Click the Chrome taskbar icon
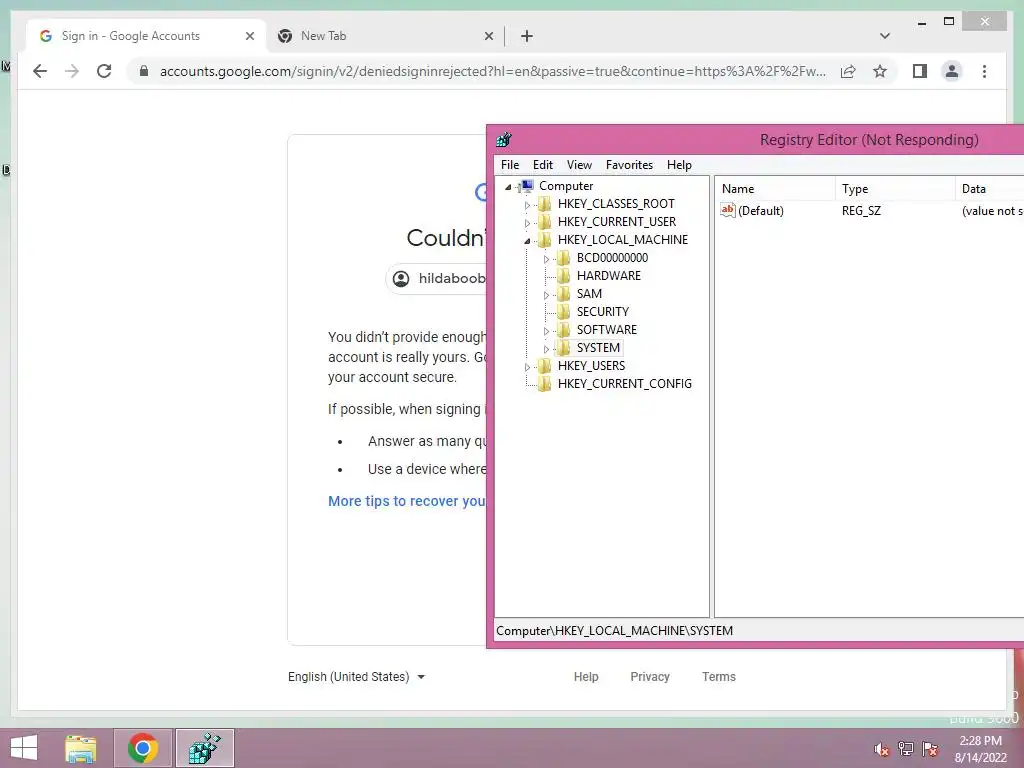This screenshot has width=1024, height=768. tap(143, 748)
